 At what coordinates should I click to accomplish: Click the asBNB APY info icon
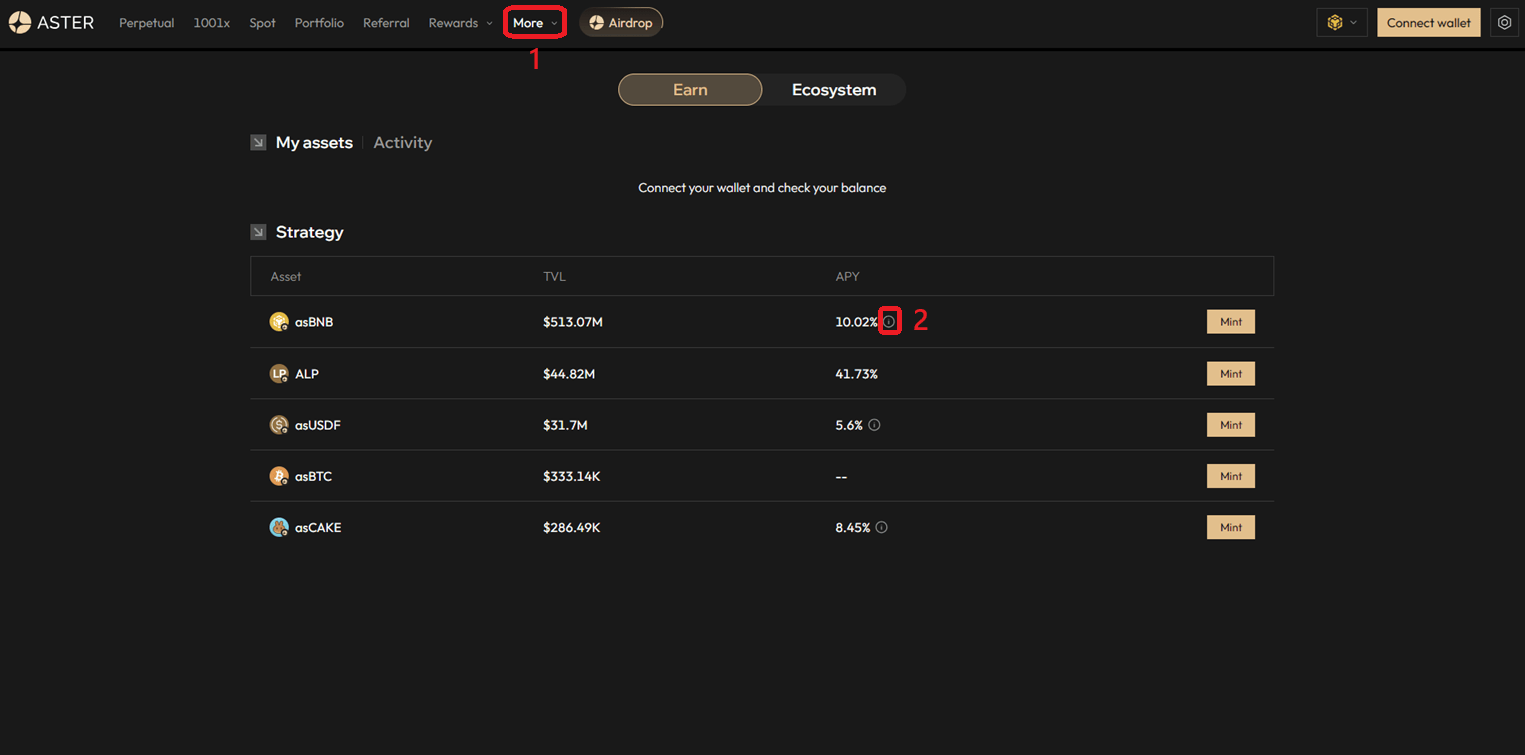pos(889,322)
